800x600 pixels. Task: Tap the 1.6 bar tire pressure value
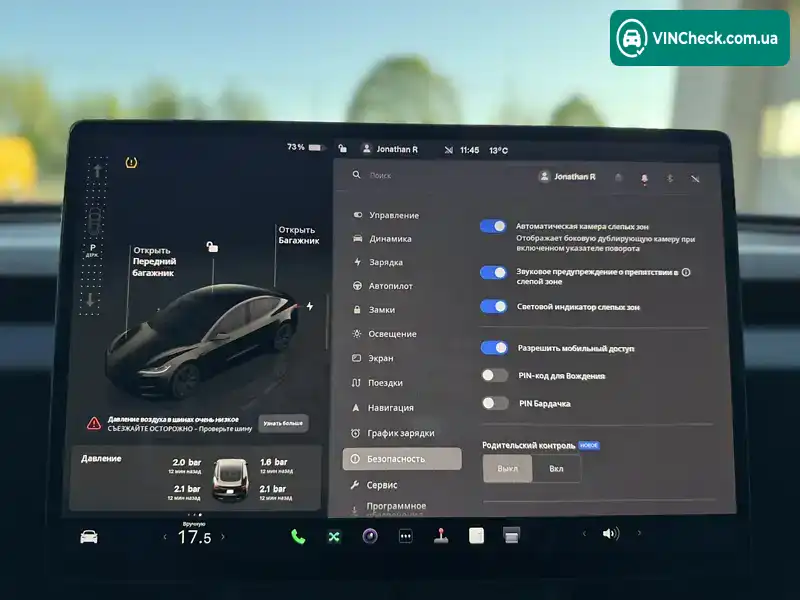point(273,462)
